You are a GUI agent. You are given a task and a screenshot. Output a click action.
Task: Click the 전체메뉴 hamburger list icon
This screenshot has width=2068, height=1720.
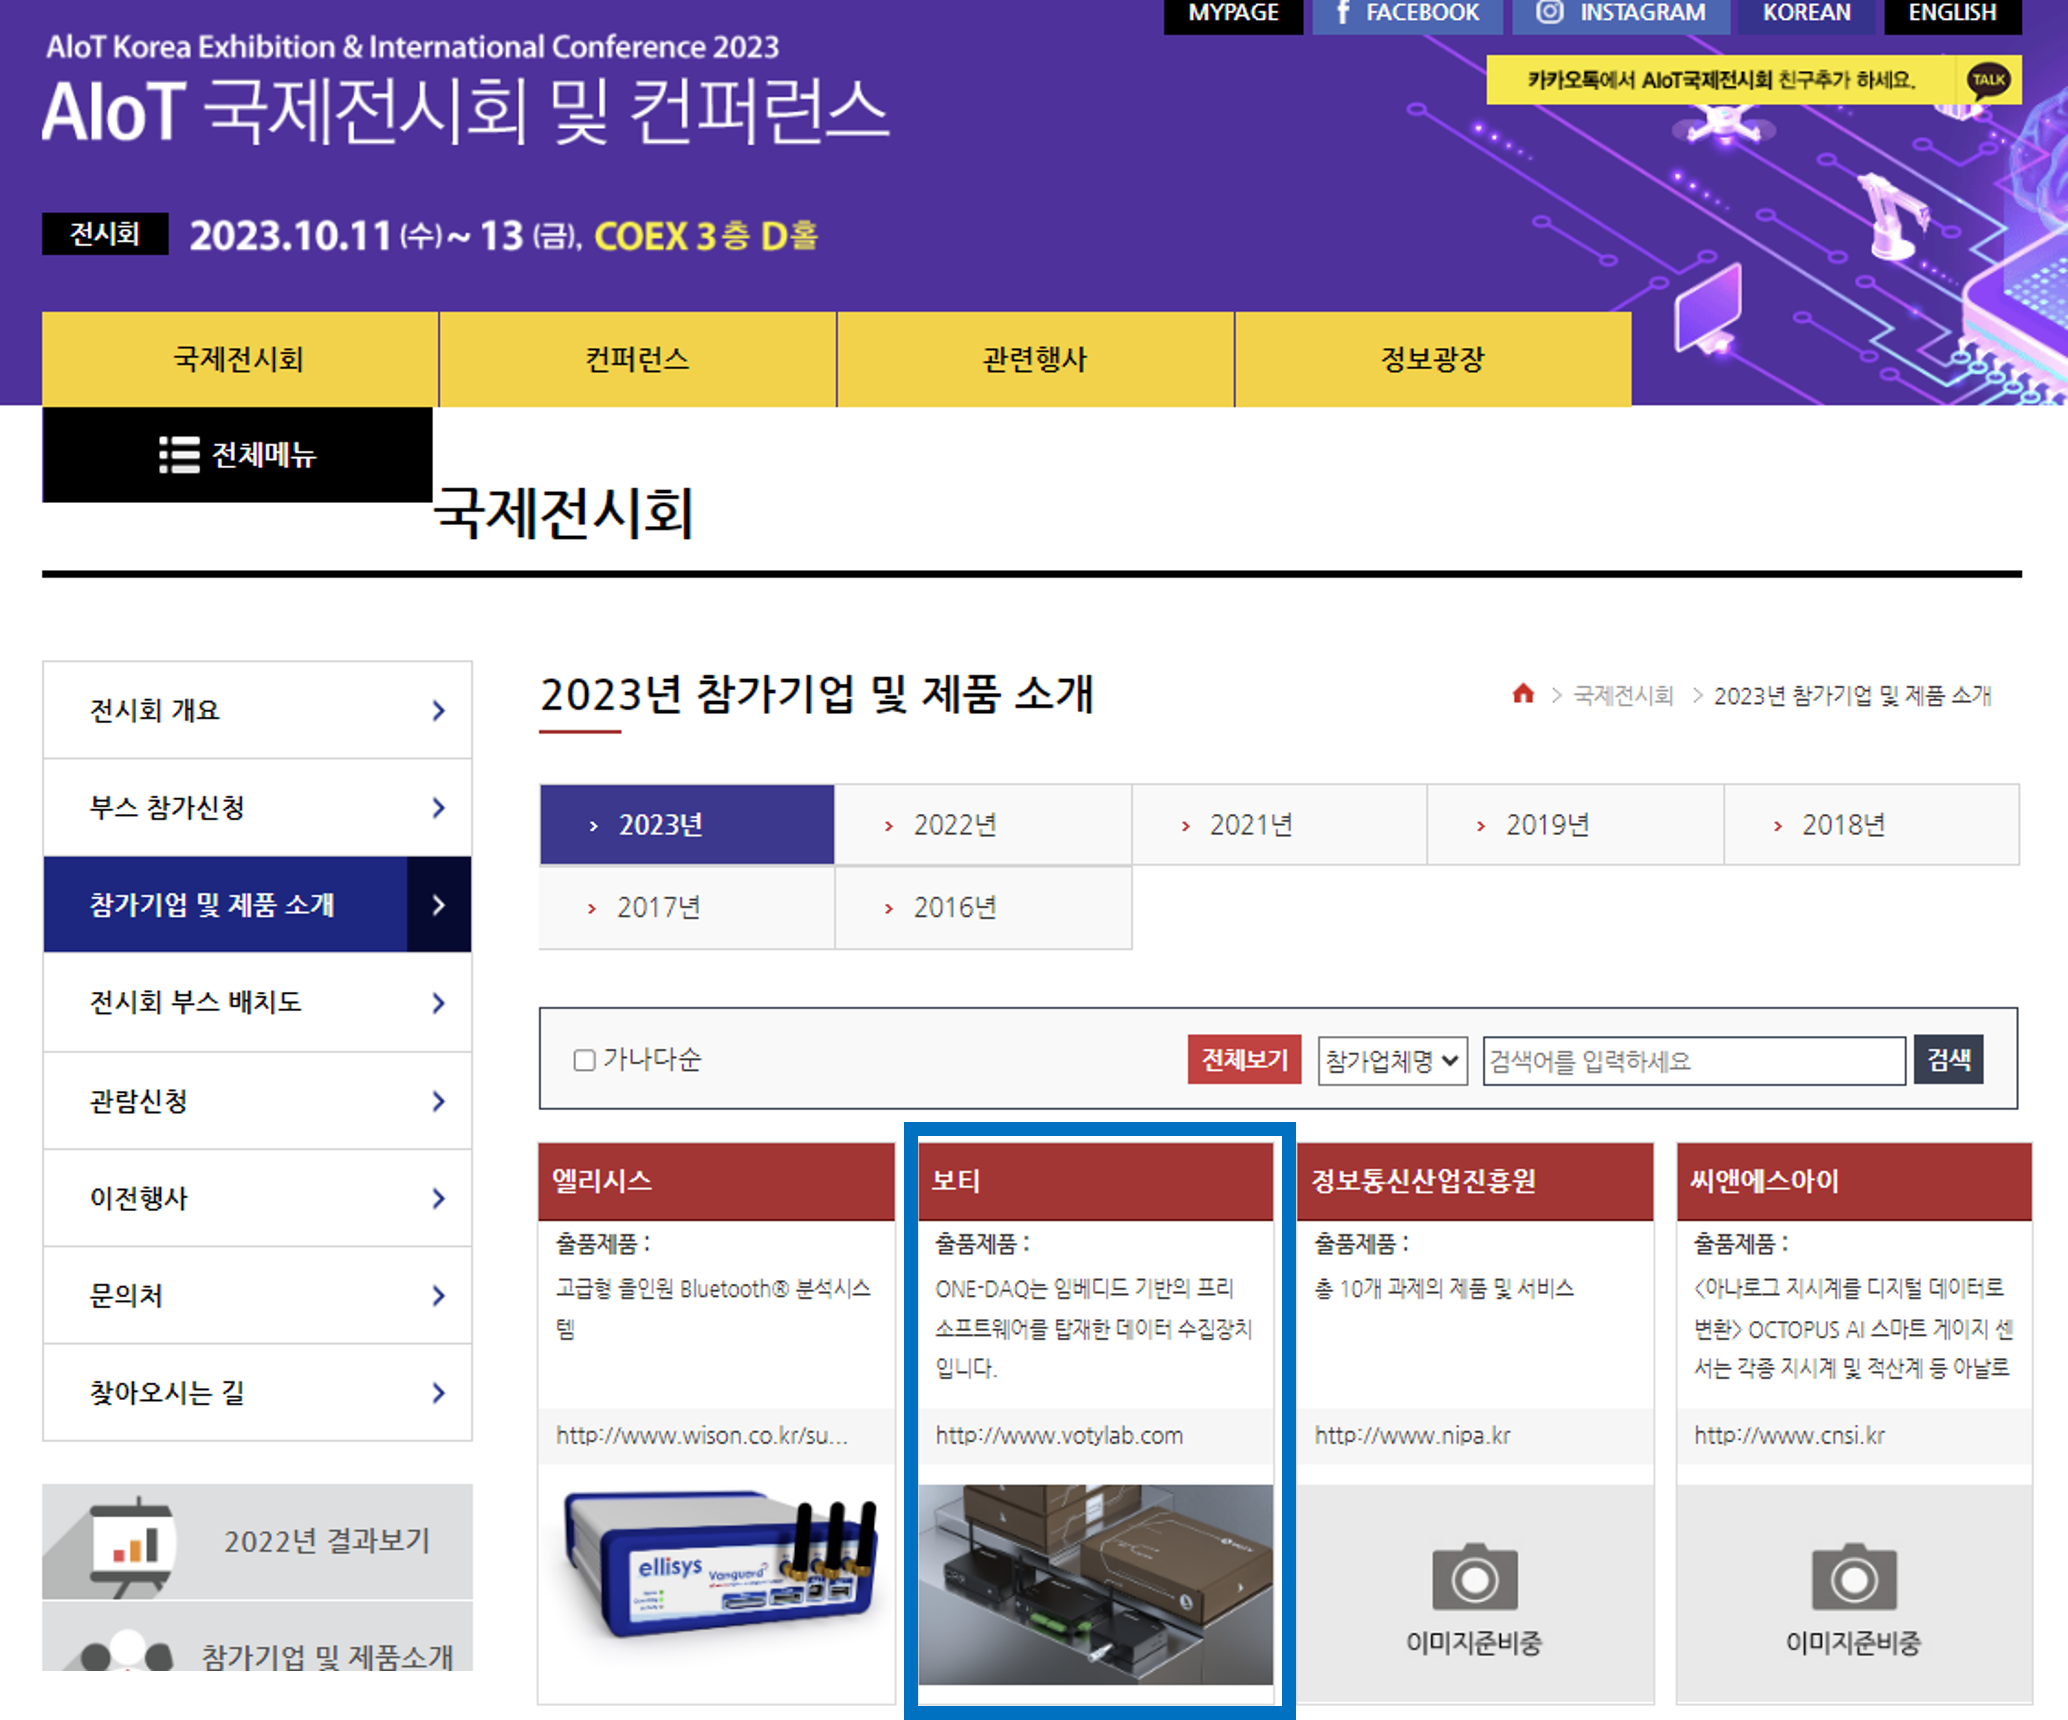[179, 455]
